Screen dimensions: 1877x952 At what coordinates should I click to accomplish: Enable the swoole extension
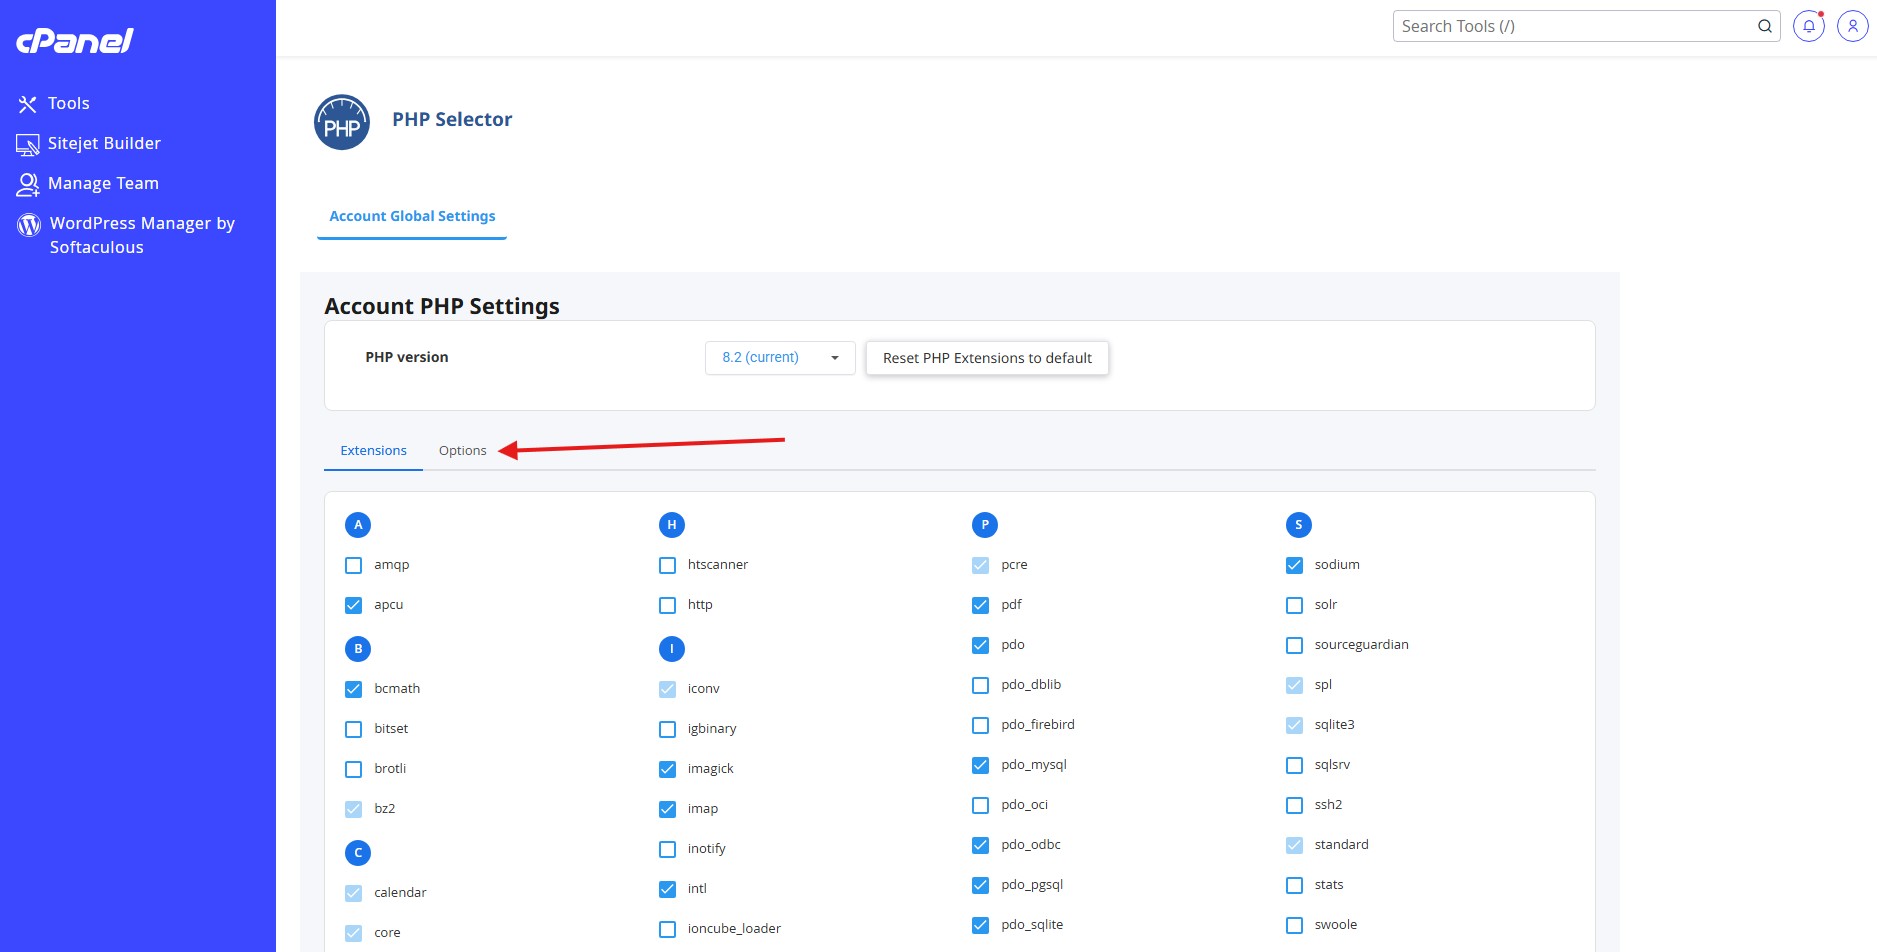(1294, 925)
